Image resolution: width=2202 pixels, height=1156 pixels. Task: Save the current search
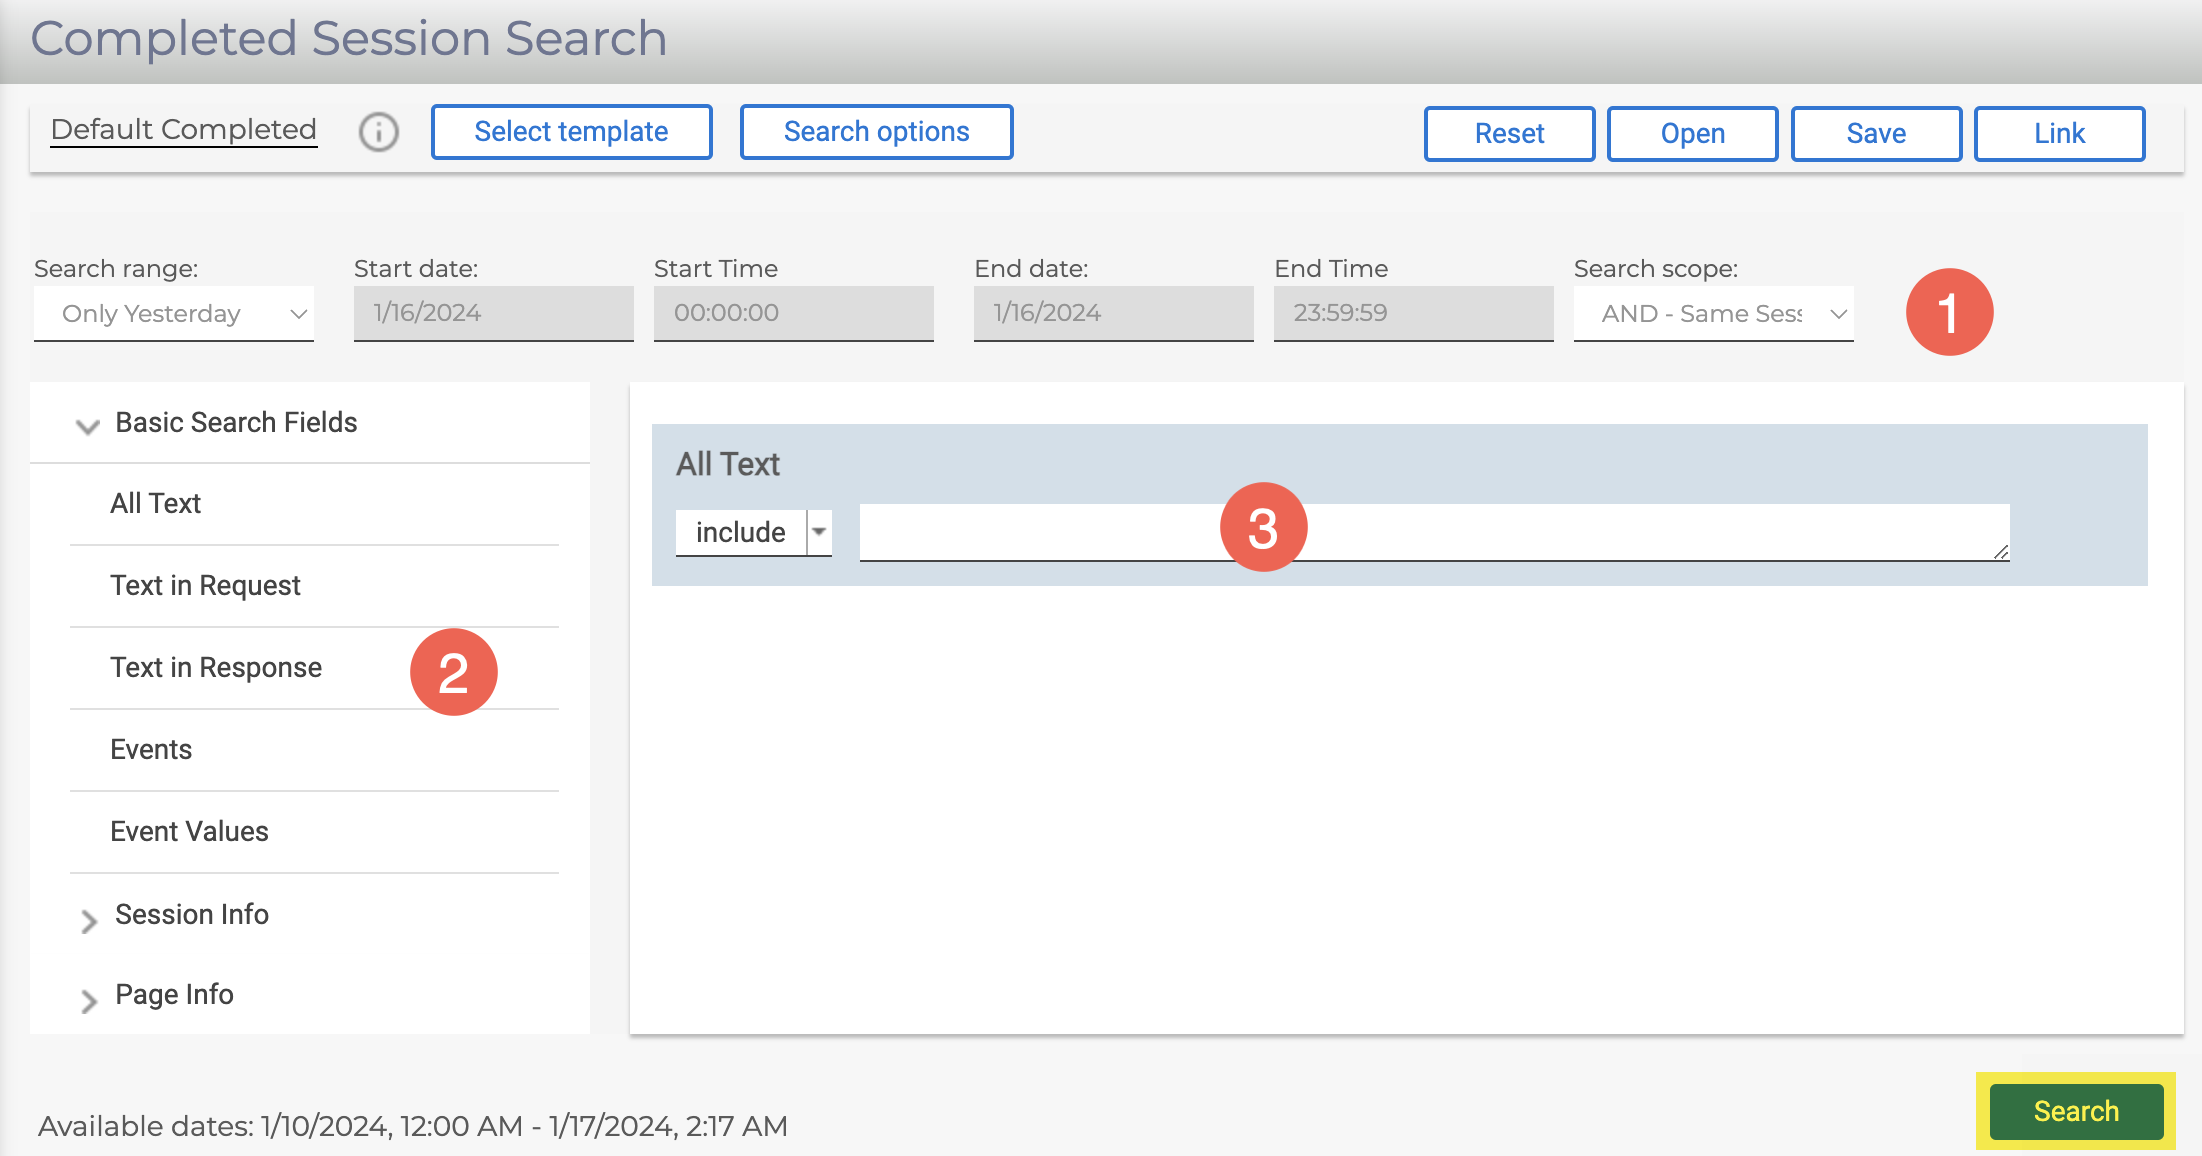point(1876,134)
